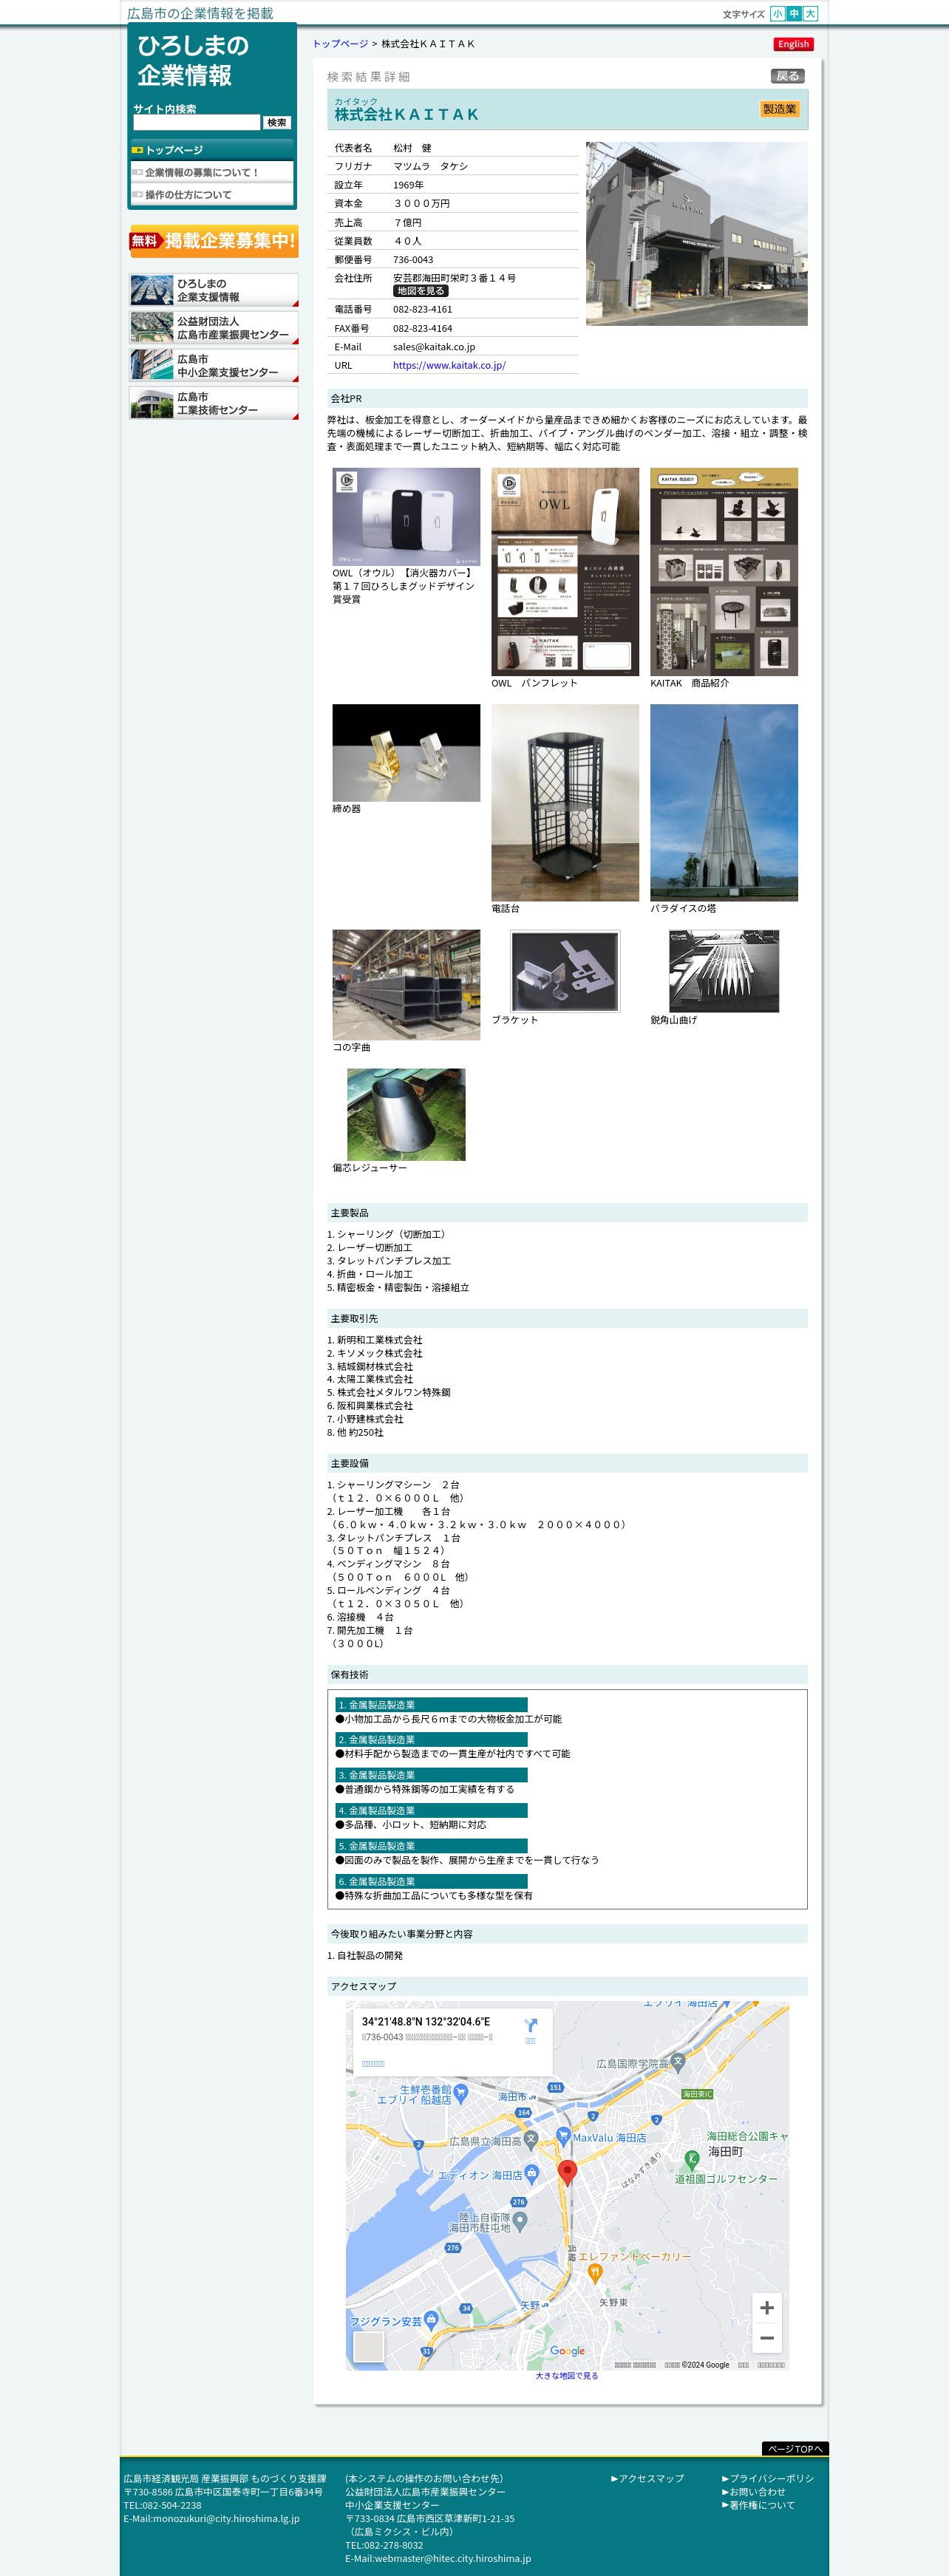Open the コの字曲 product image
Screen dimensions: 949x2576
point(406,985)
